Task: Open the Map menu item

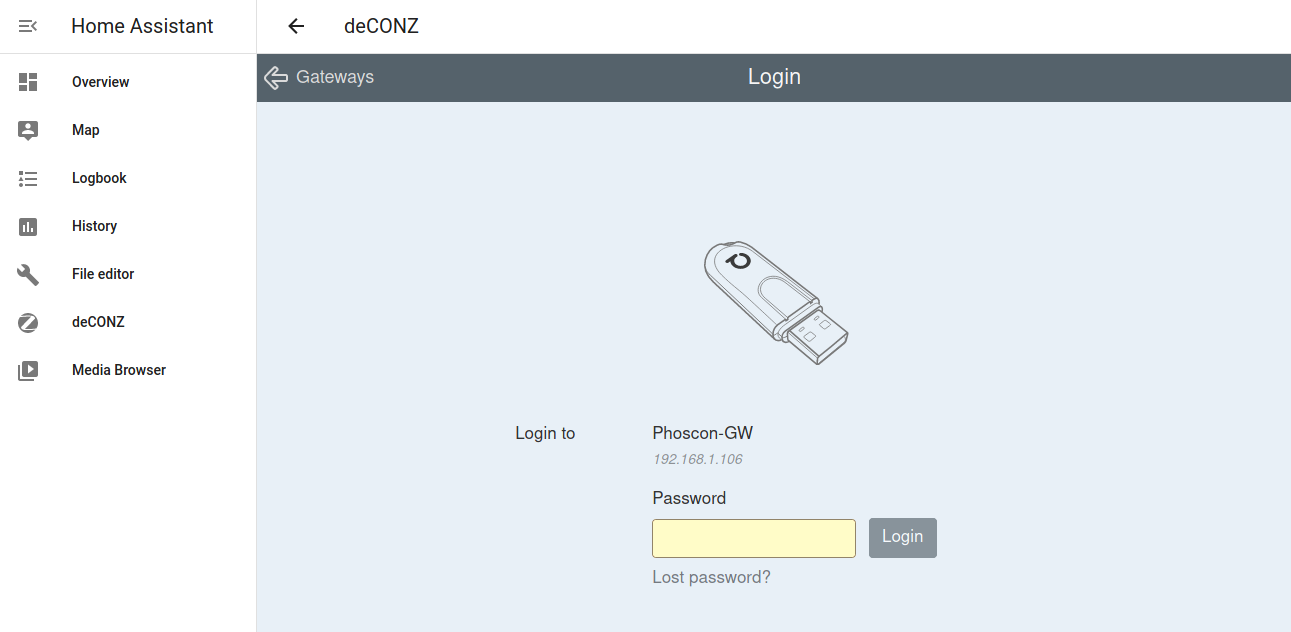Action: coord(86,130)
